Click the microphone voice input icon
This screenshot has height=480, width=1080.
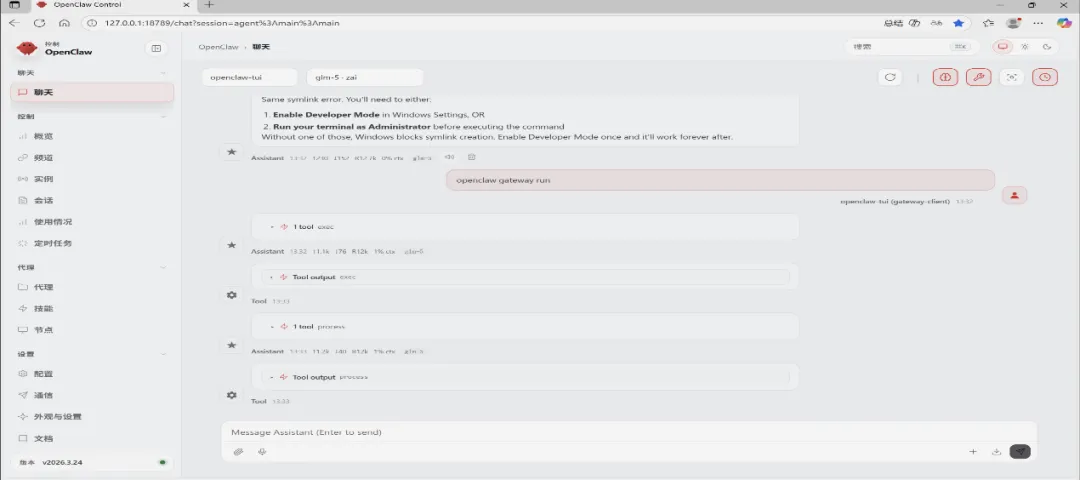[261, 452]
